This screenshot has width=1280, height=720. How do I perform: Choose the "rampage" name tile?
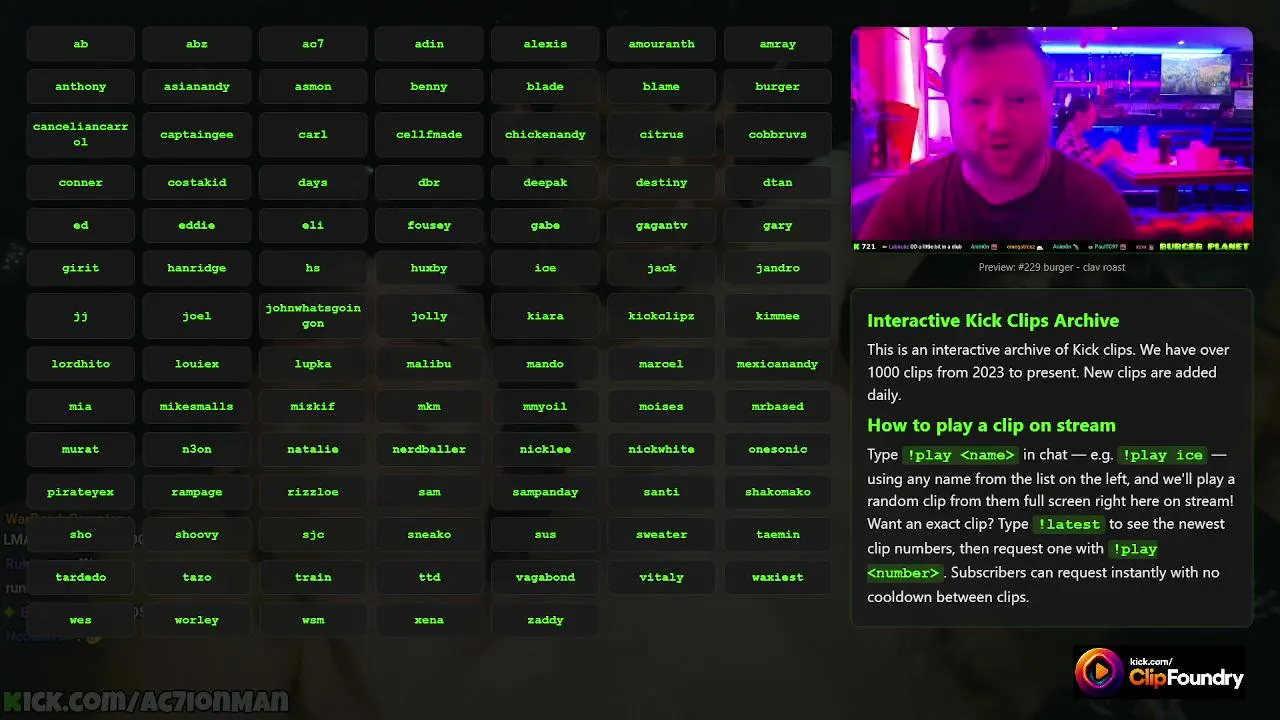point(197,492)
